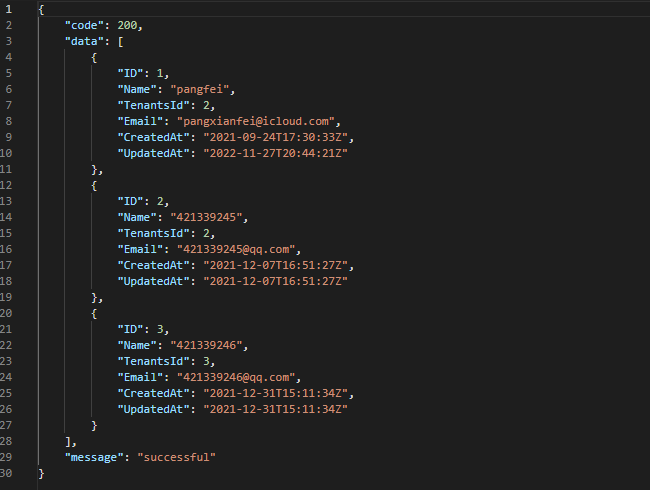Click the 421339245@qq.com email string

(238, 249)
